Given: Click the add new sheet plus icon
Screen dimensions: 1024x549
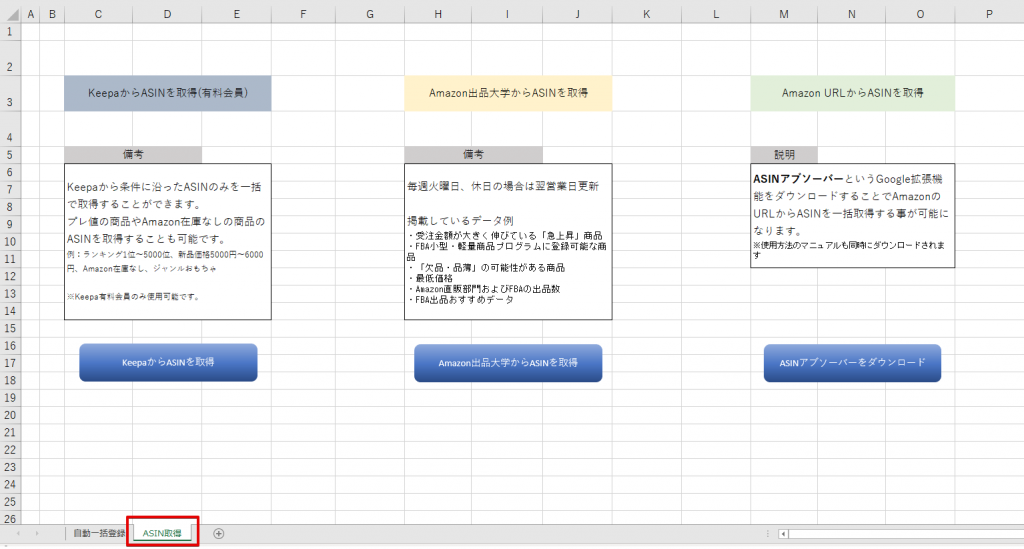Looking at the screenshot, I should (x=218, y=533).
